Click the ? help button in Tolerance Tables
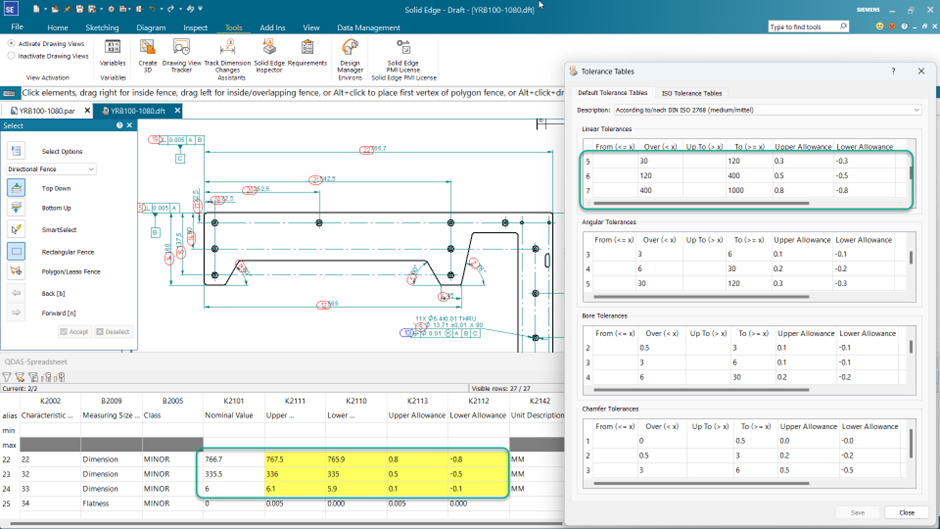Screen dimensions: 940x529 tap(893, 71)
